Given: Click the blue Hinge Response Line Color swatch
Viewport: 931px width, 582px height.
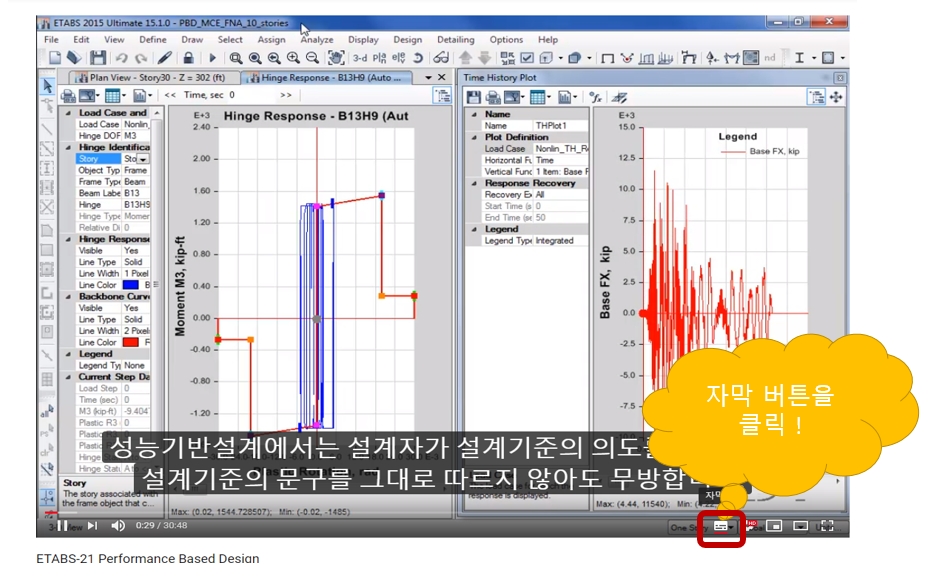Looking at the screenshot, I should tap(131, 285).
